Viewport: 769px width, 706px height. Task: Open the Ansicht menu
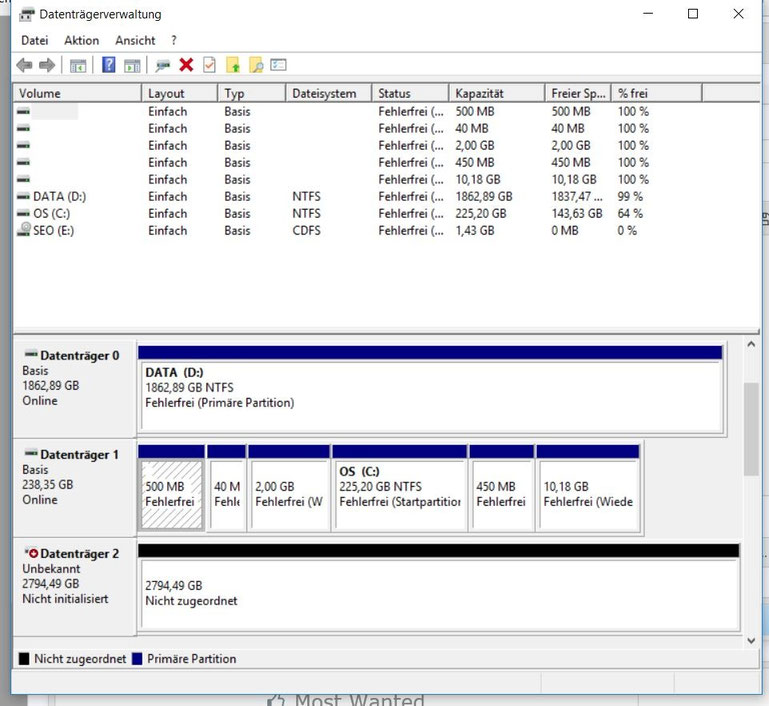[x=135, y=40]
